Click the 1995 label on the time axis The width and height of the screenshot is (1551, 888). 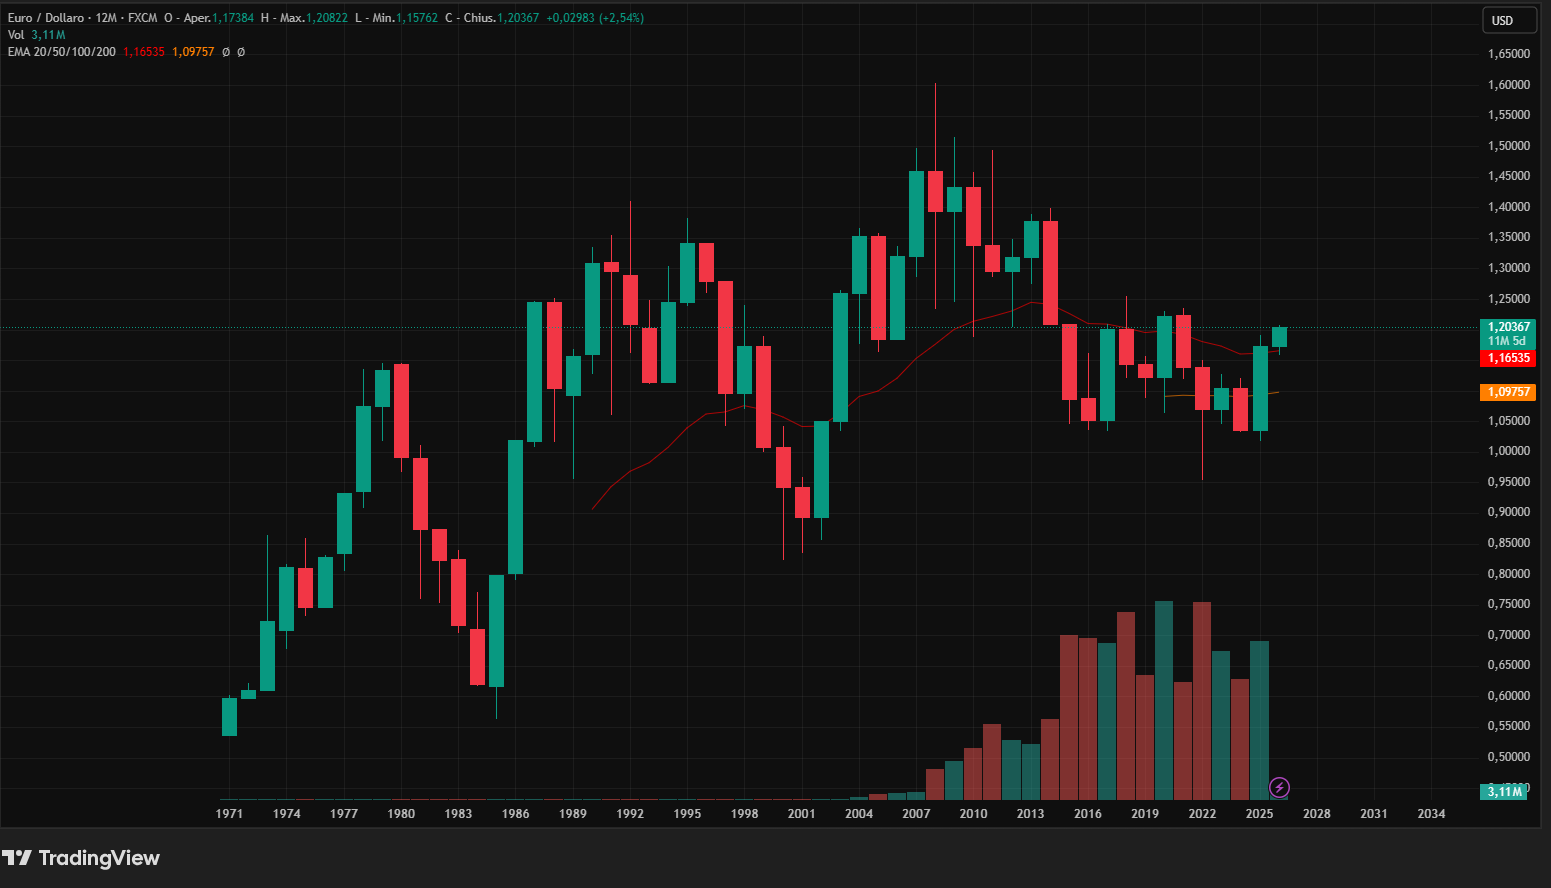[x=687, y=814]
